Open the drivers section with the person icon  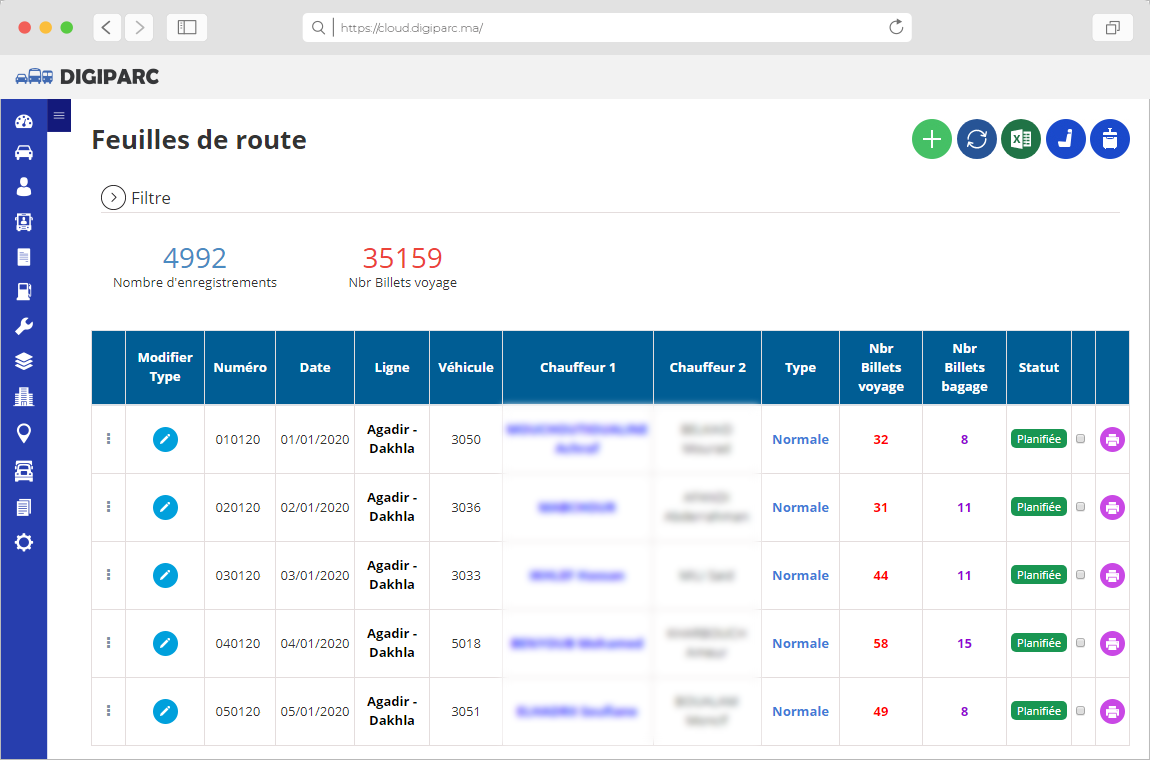(x=23, y=187)
